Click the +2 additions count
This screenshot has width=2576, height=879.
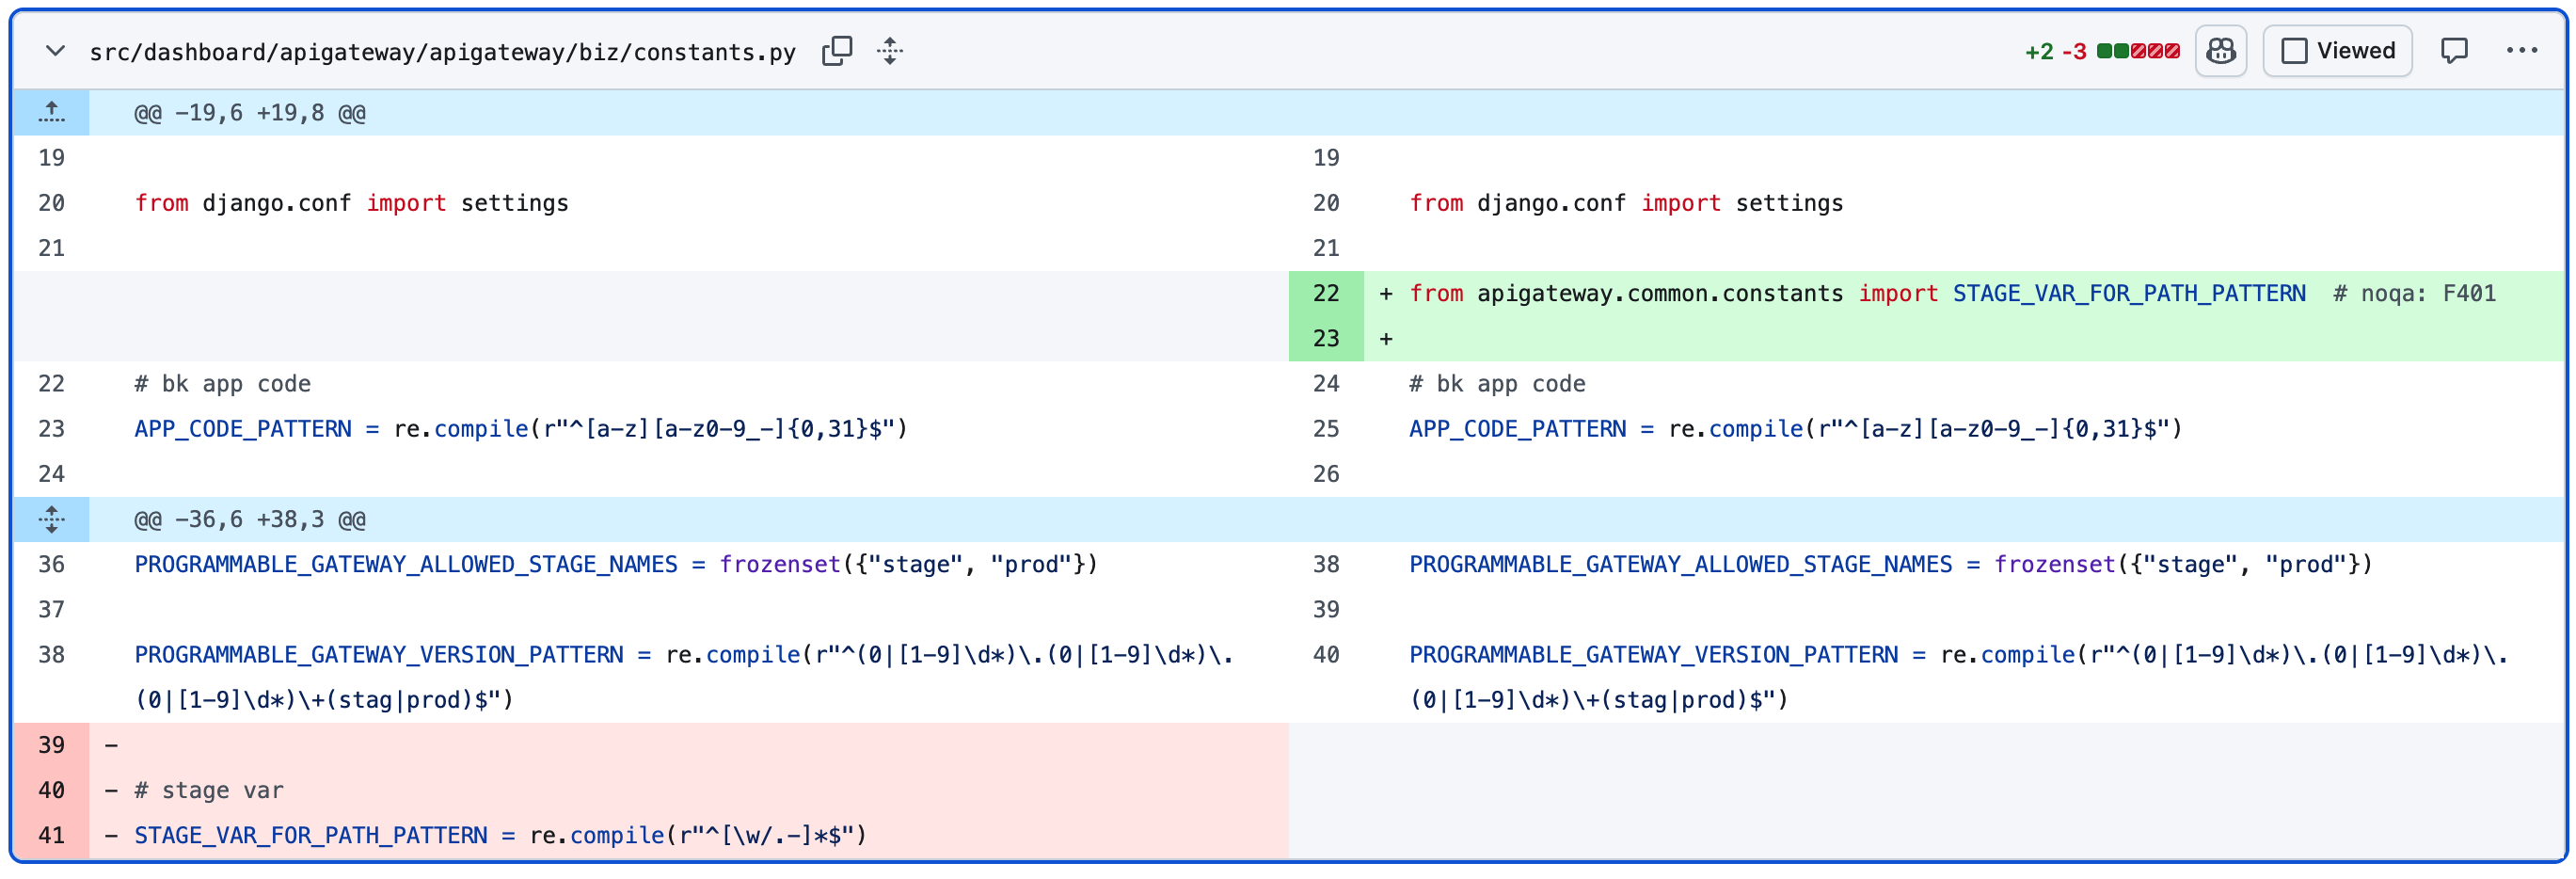2039,51
